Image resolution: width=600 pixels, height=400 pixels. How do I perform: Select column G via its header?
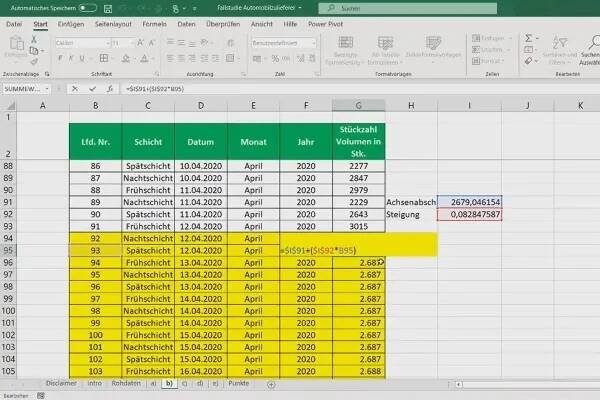coord(360,105)
